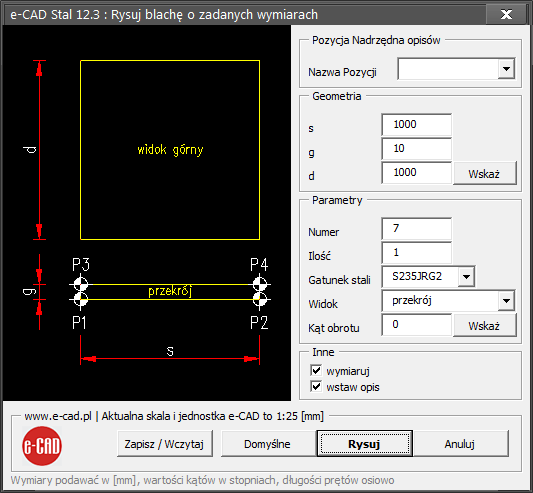Select the P1 insertion point marker

(x=81, y=299)
